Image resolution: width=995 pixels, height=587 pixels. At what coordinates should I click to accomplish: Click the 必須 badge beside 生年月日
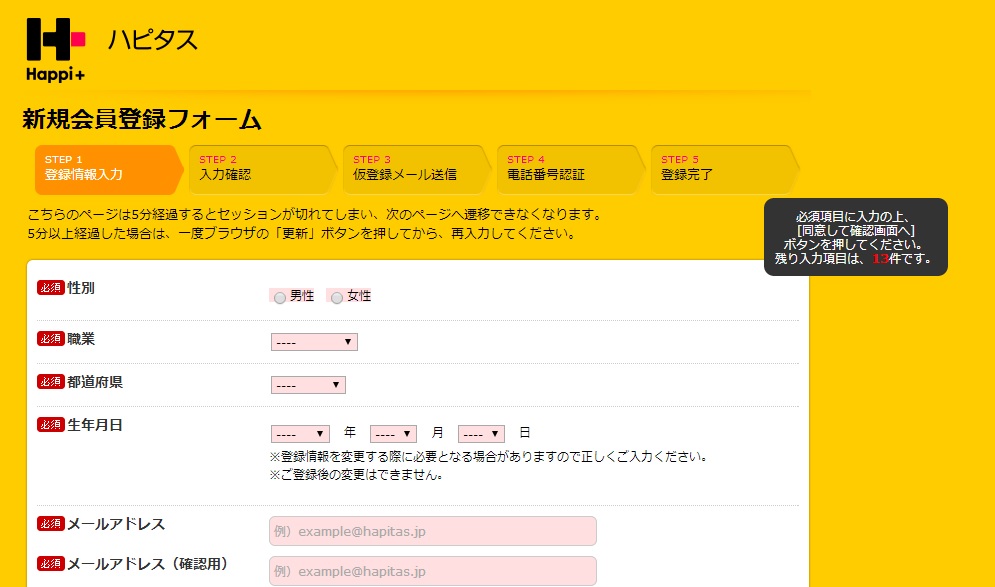click(x=51, y=425)
